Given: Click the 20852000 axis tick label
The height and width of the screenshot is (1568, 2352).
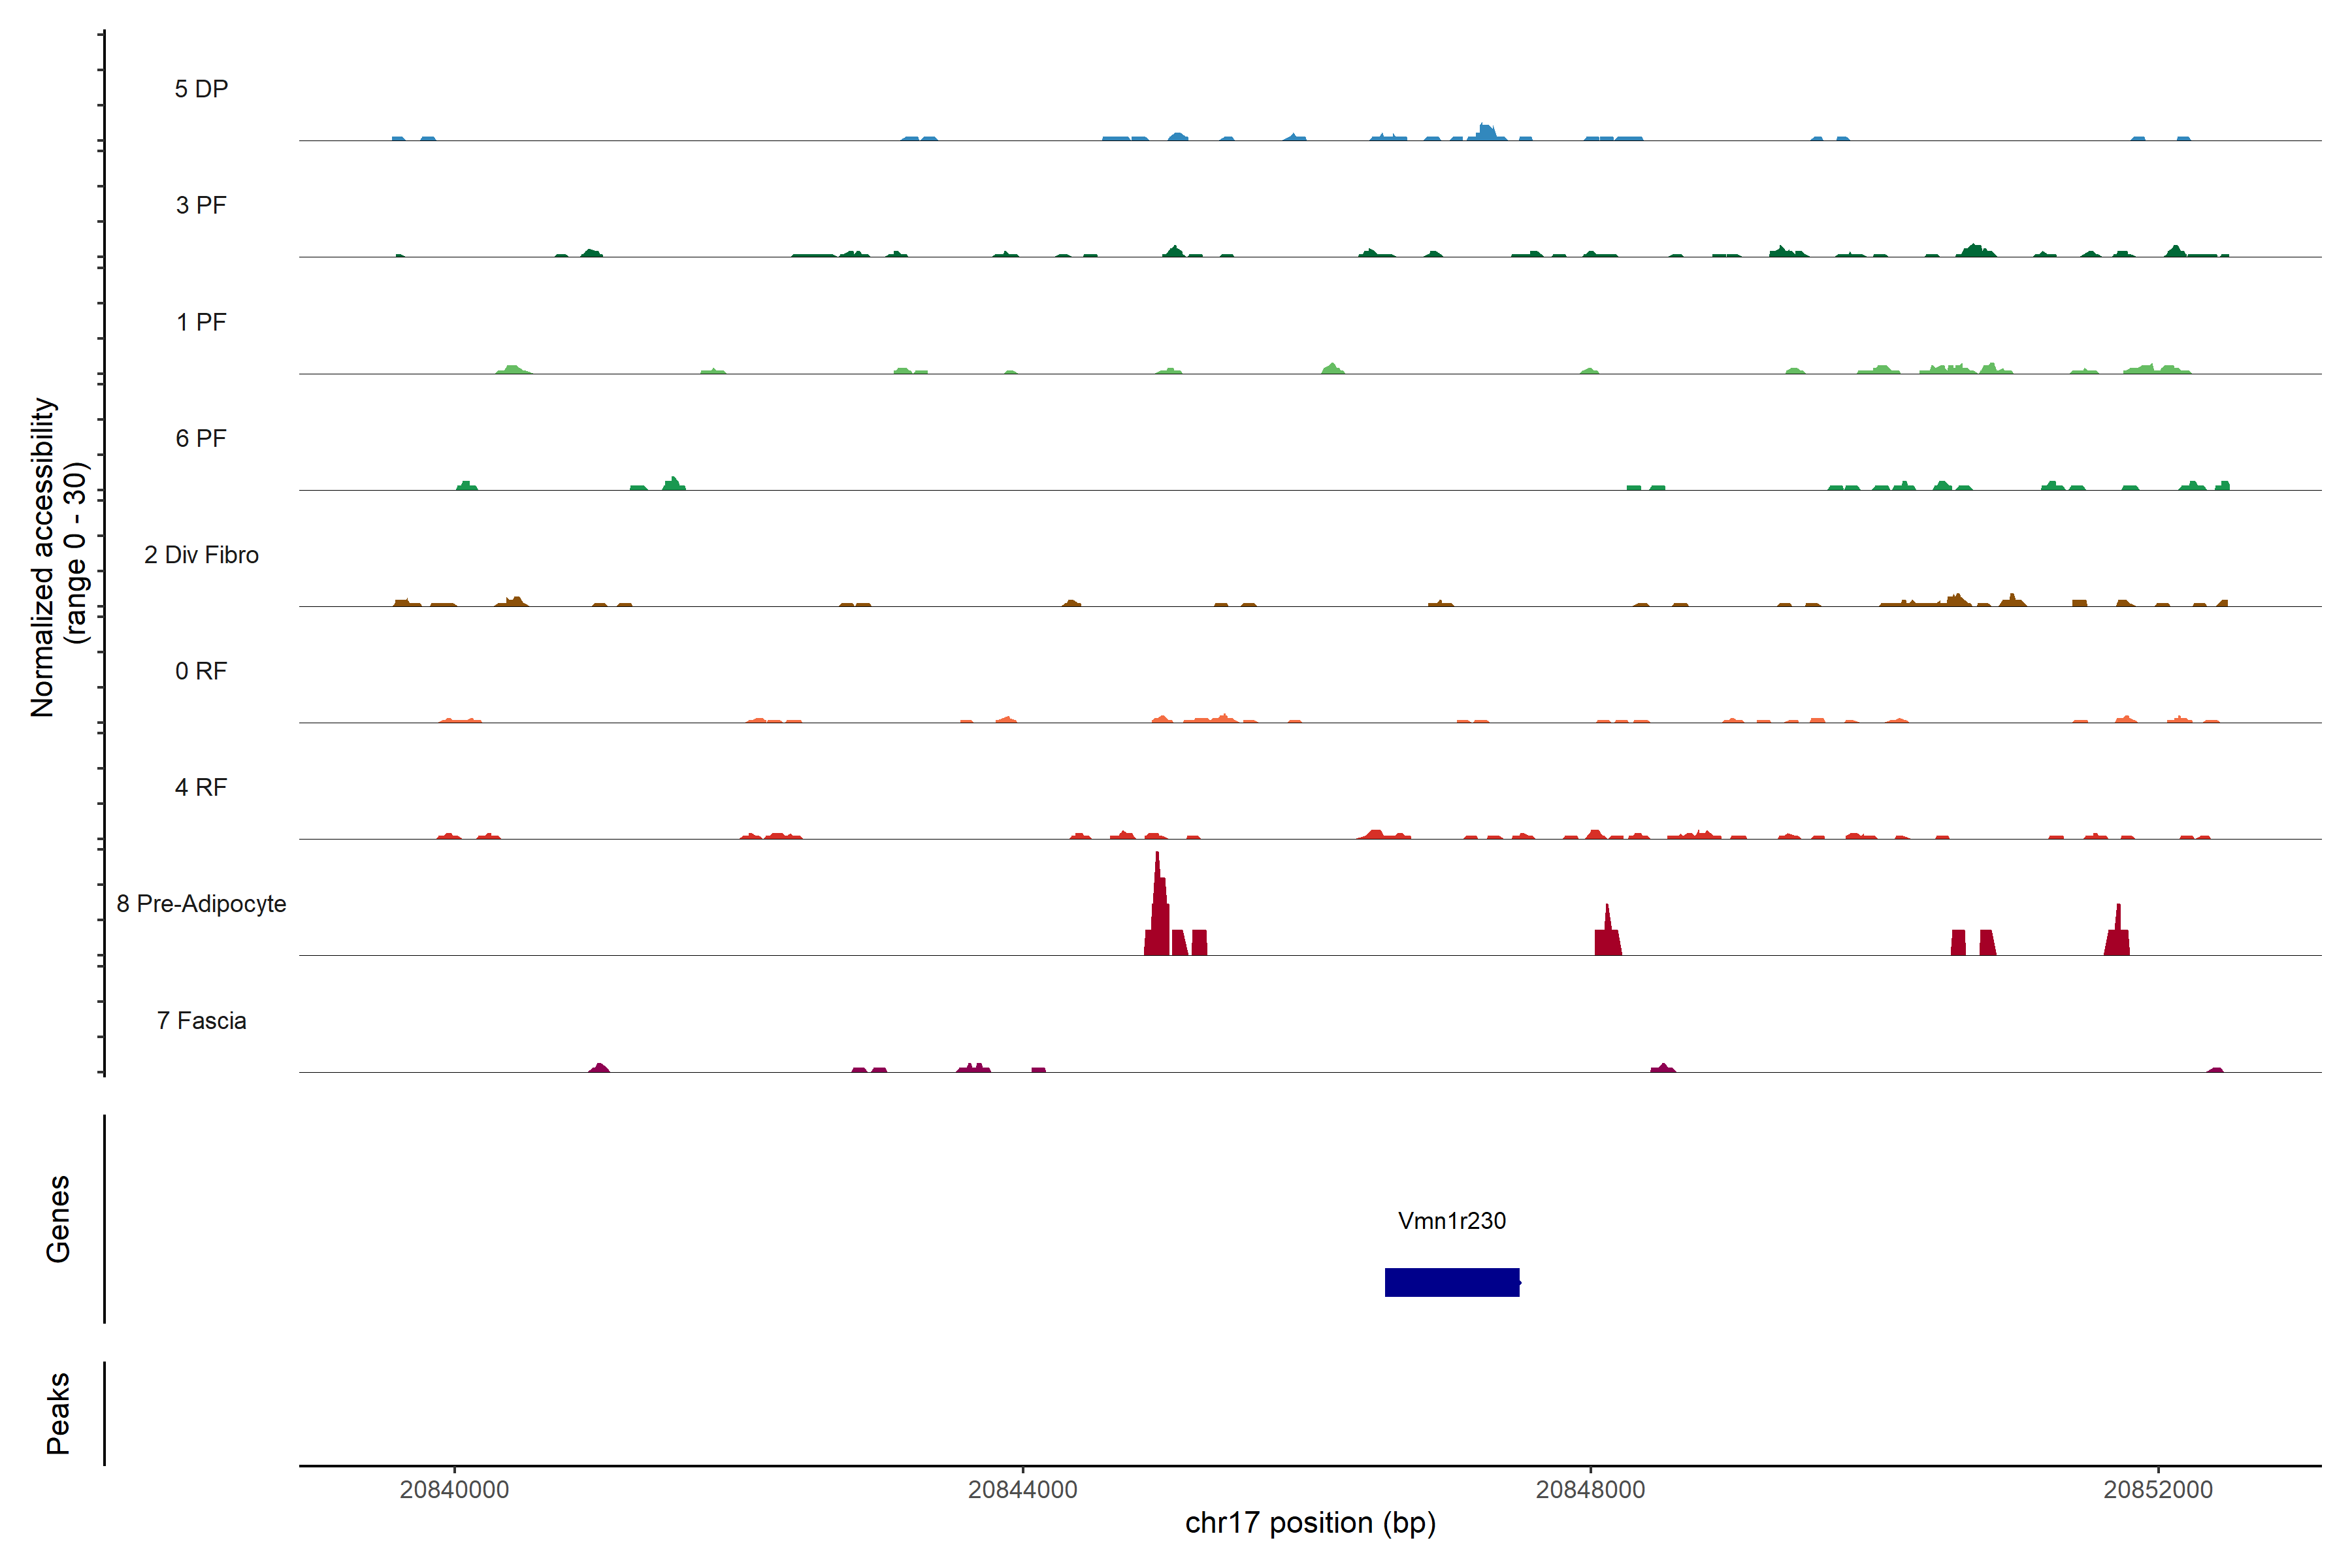Looking at the screenshot, I should 2158,1489.
